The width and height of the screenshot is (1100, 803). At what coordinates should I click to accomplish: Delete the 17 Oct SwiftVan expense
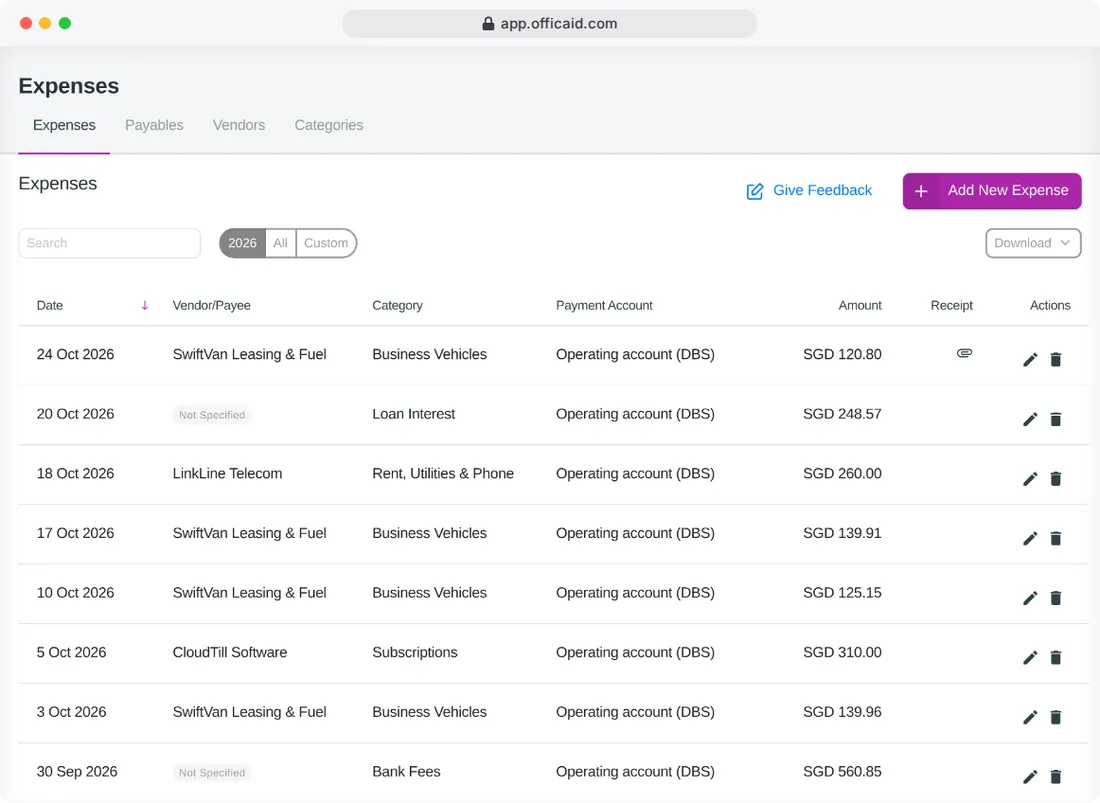(1055, 539)
